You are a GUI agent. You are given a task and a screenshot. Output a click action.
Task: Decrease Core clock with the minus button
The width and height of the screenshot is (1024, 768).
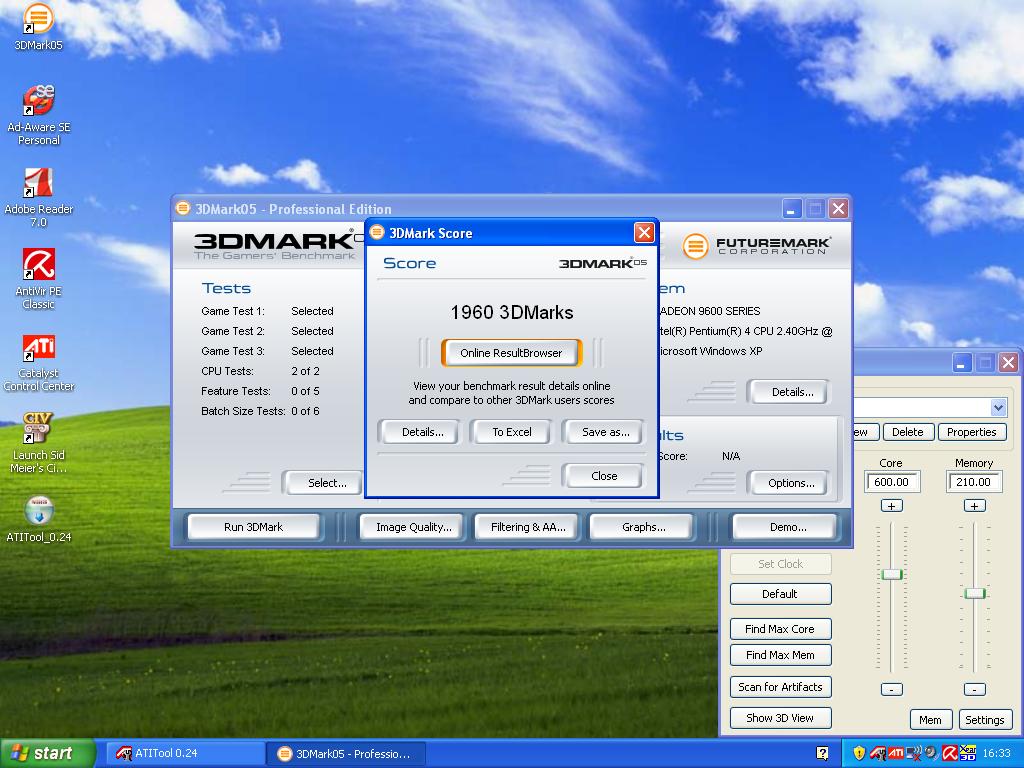[x=891, y=689]
